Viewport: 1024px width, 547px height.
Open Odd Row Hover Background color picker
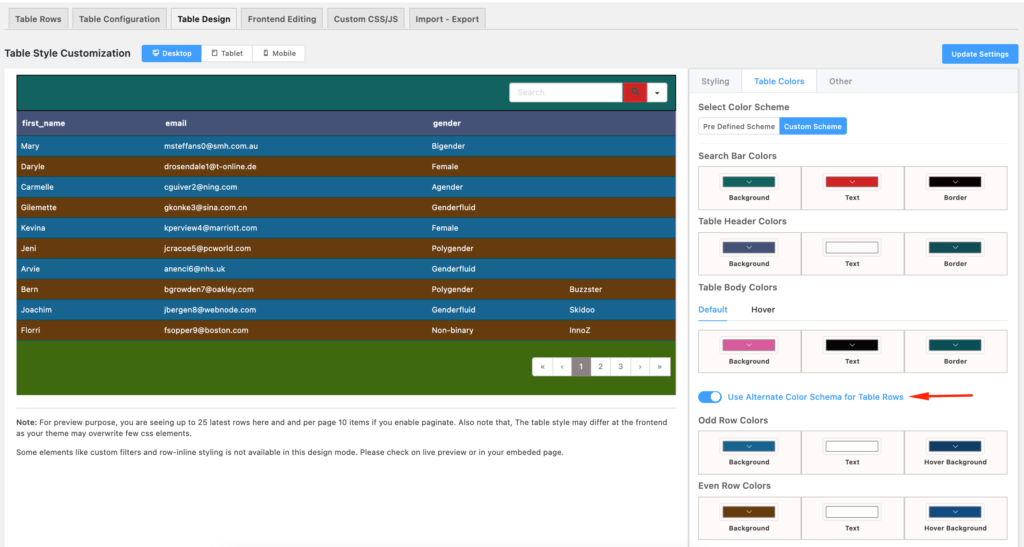tap(955, 446)
